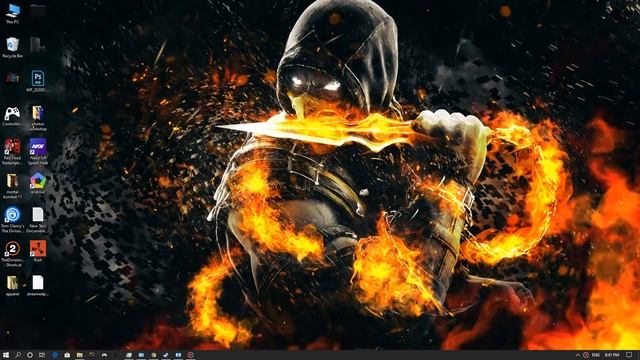Click the red circle tray icon
This screenshot has width=640, height=360.
pos(586,355)
